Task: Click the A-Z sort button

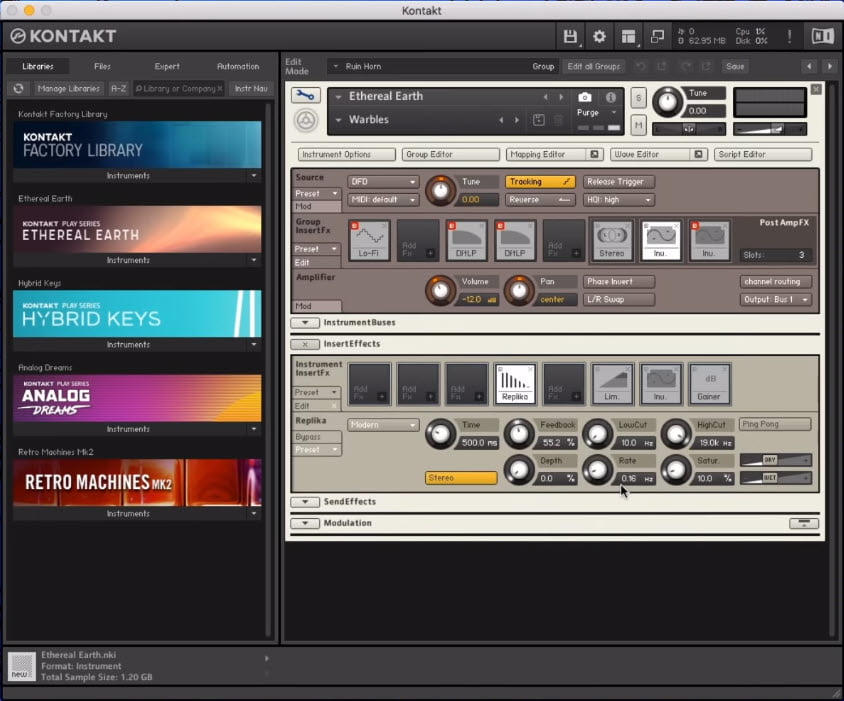Action: [x=118, y=88]
